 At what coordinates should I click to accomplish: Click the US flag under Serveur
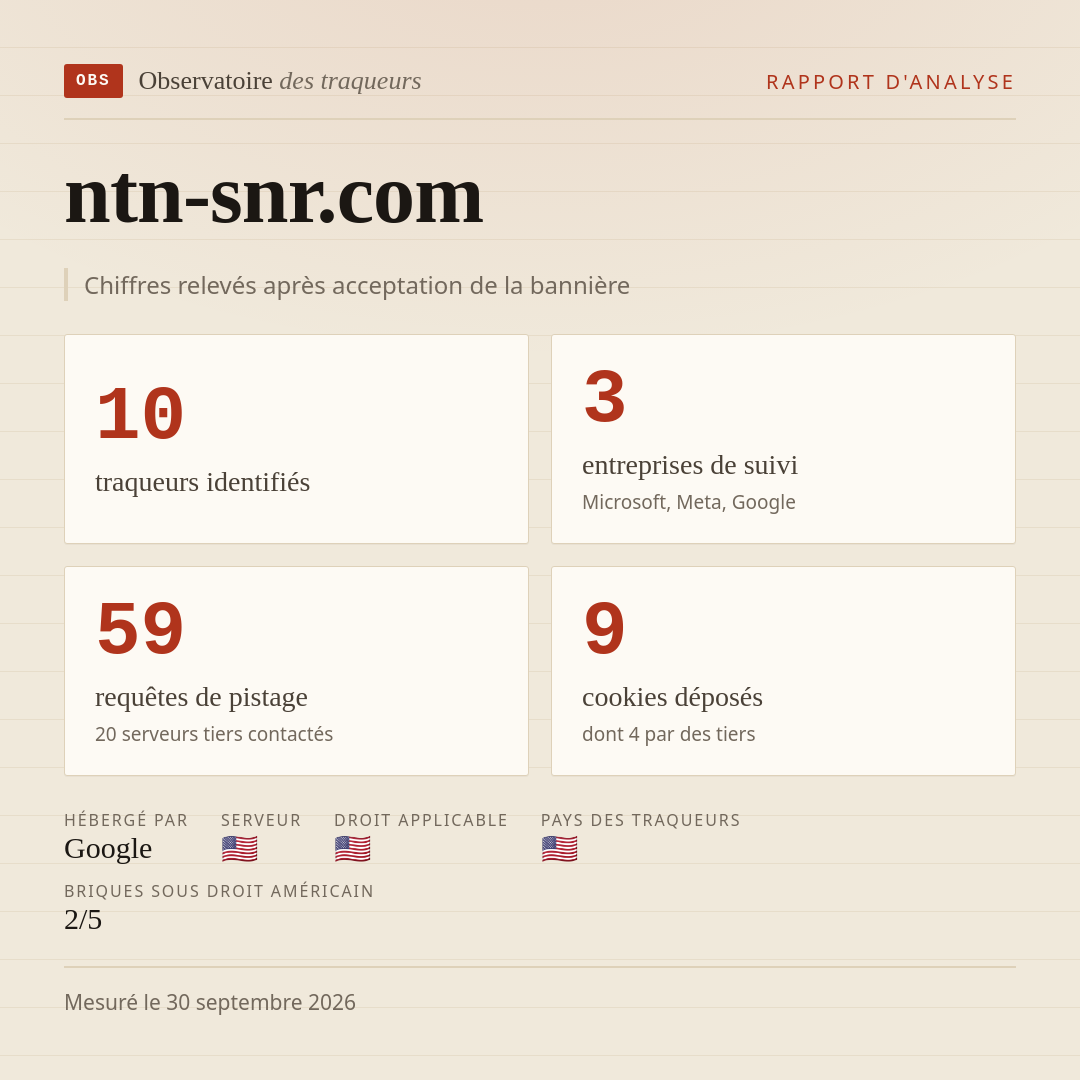pos(240,849)
